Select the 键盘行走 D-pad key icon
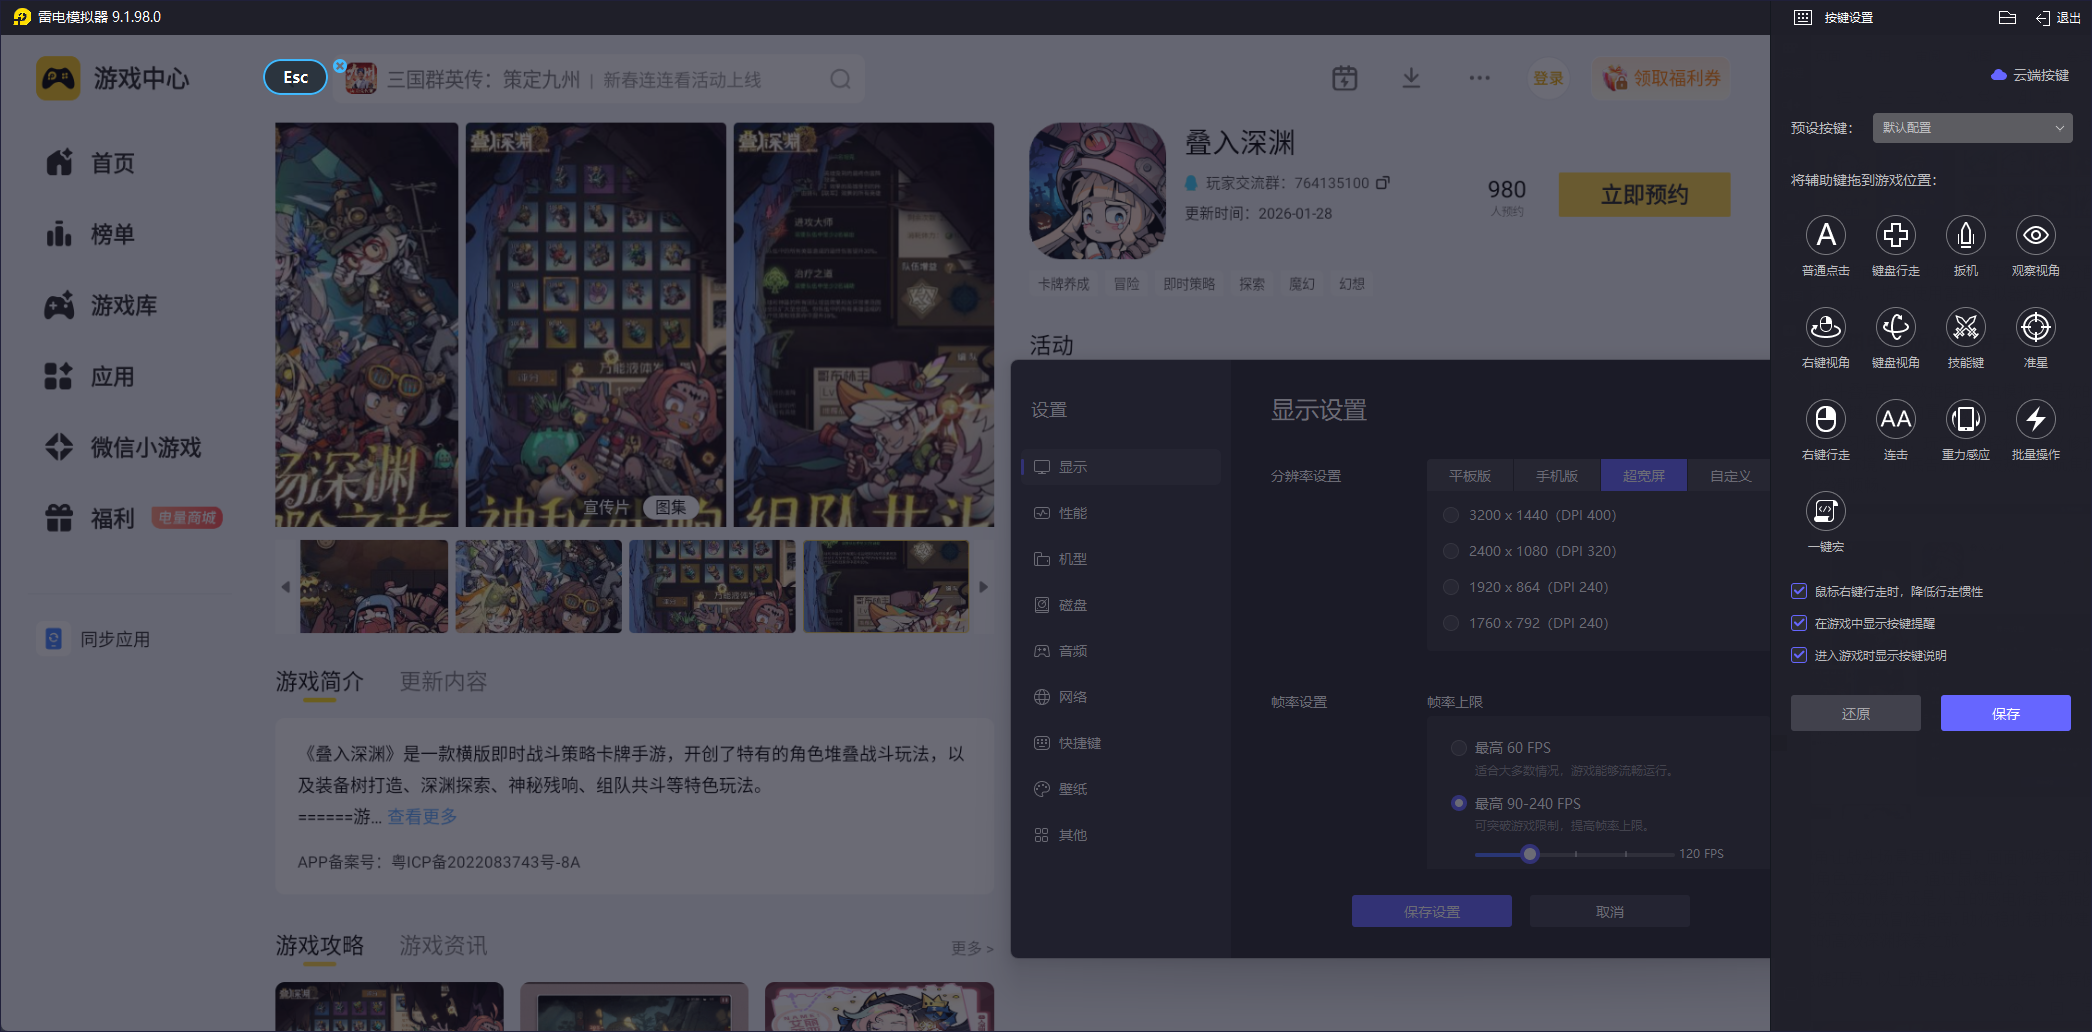Screen dimensions: 2092x1032 tap(1896, 236)
